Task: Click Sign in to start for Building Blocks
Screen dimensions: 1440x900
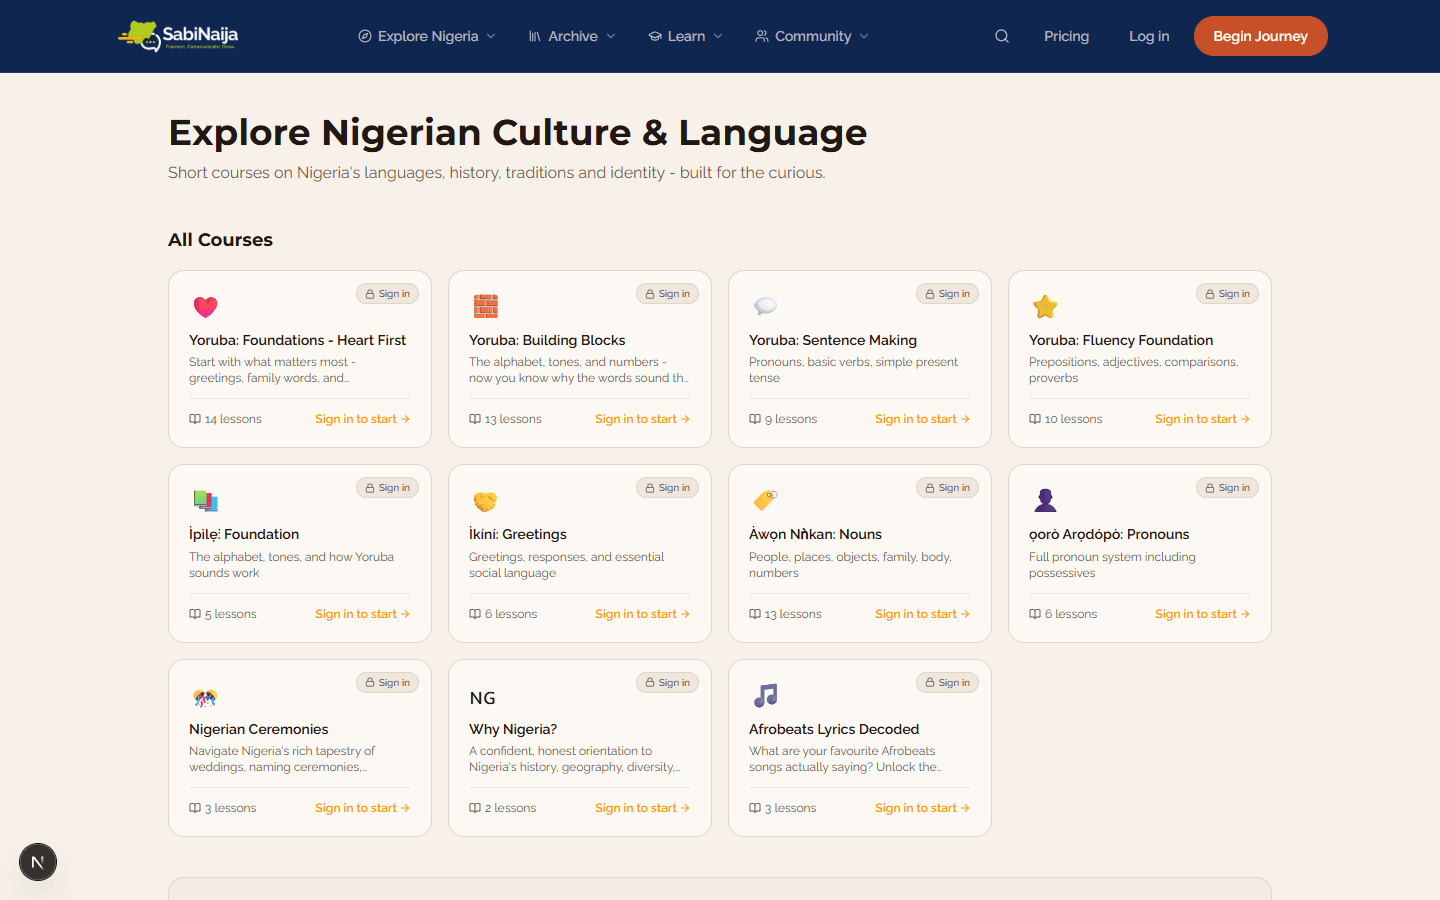Action: click(643, 419)
